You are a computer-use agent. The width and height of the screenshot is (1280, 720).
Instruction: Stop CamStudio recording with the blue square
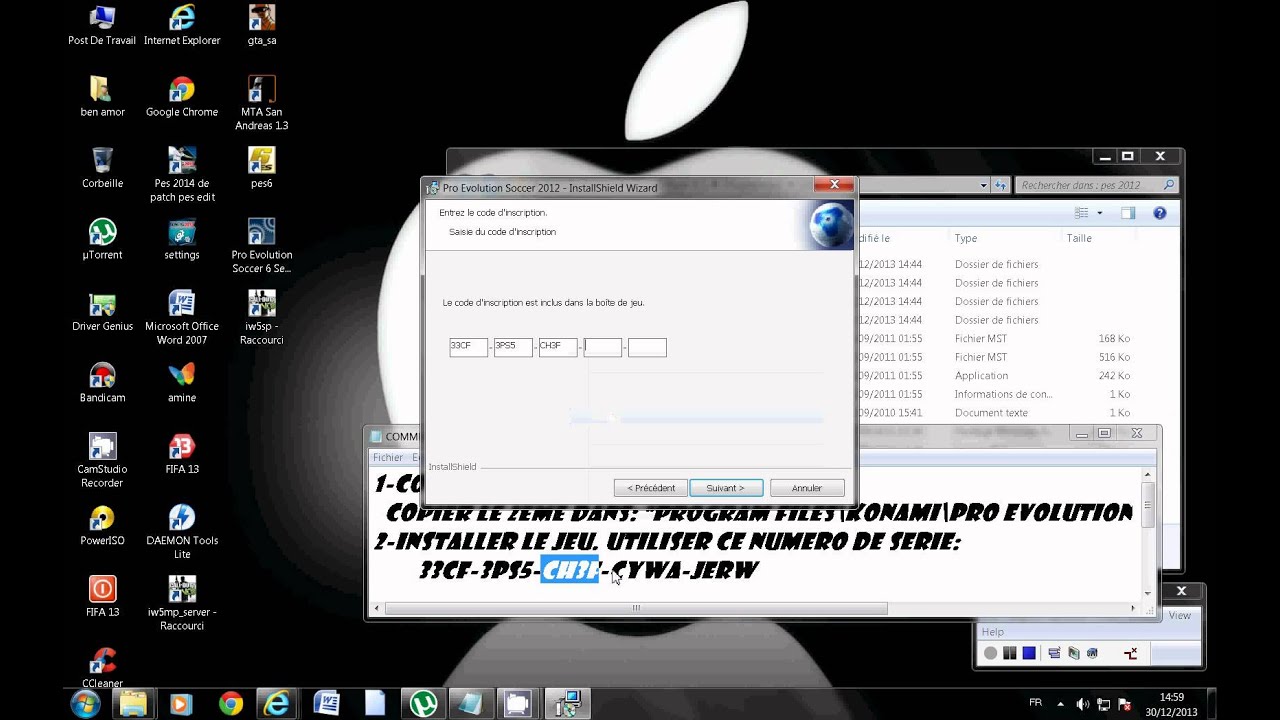click(x=1029, y=653)
